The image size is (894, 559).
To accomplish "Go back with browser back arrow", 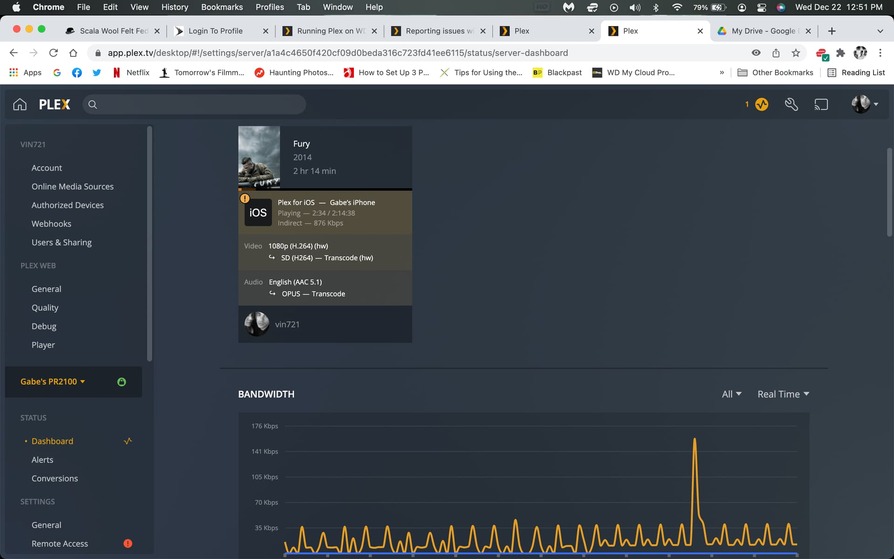I will (x=14, y=52).
